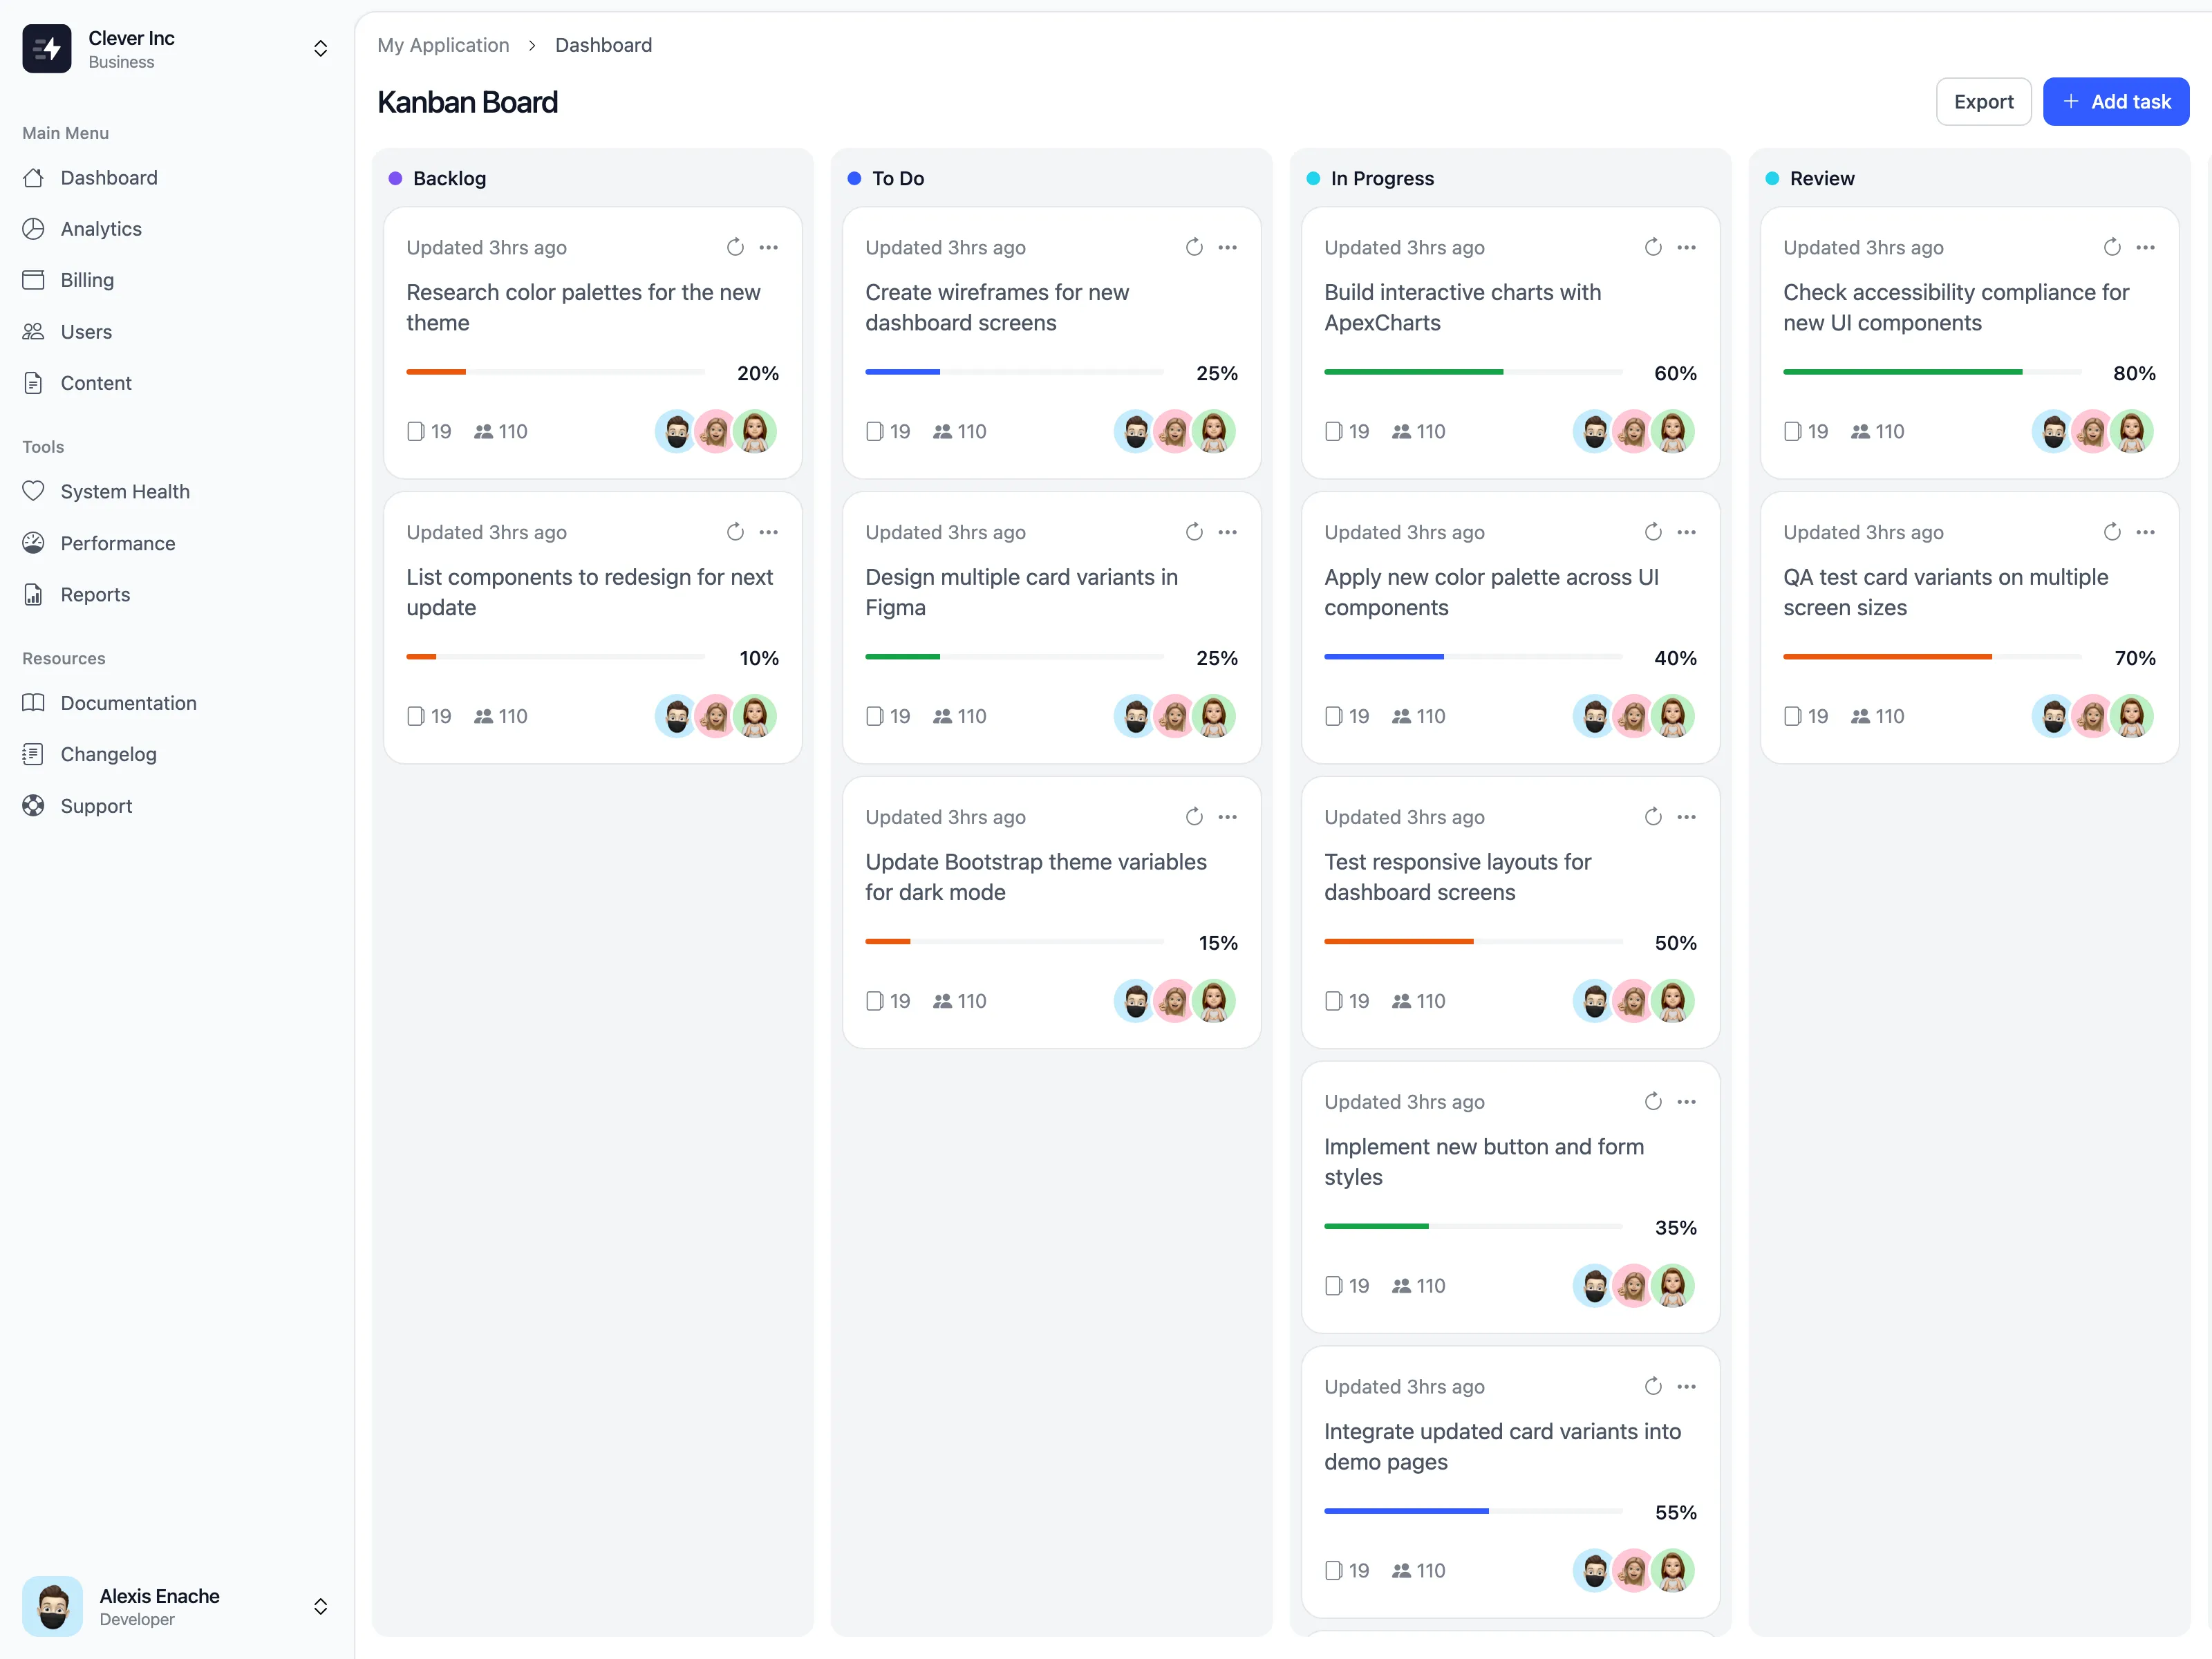This screenshot has width=2212, height=1659.
Task: Click My Application breadcrumb link
Action: point(443,45)
